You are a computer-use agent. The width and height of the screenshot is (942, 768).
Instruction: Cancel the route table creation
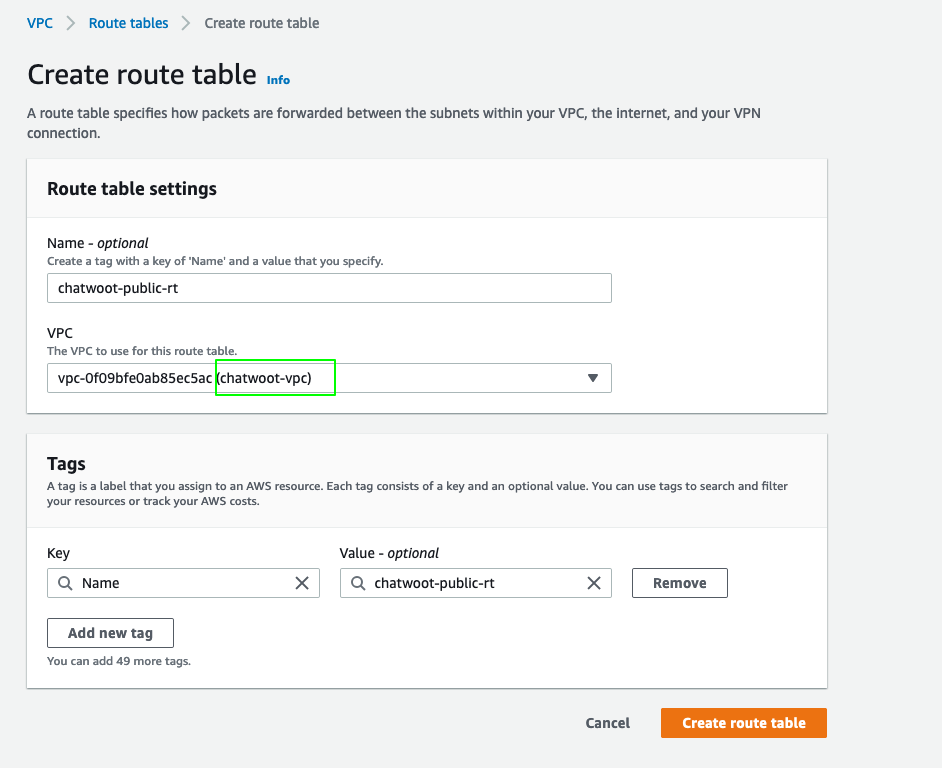607,723
